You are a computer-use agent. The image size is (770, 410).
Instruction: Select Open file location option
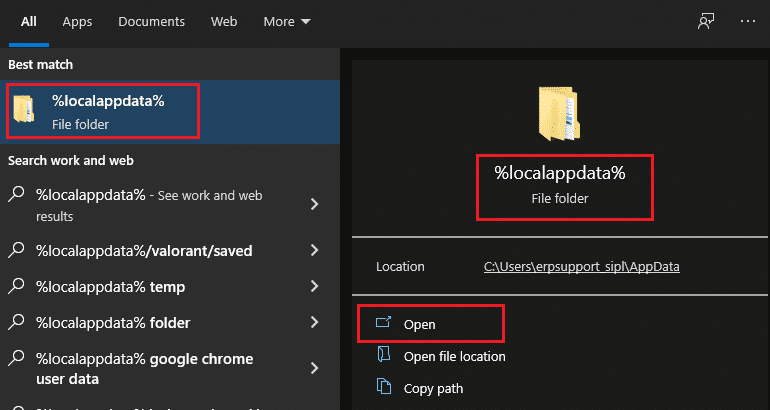click(454, 356)
